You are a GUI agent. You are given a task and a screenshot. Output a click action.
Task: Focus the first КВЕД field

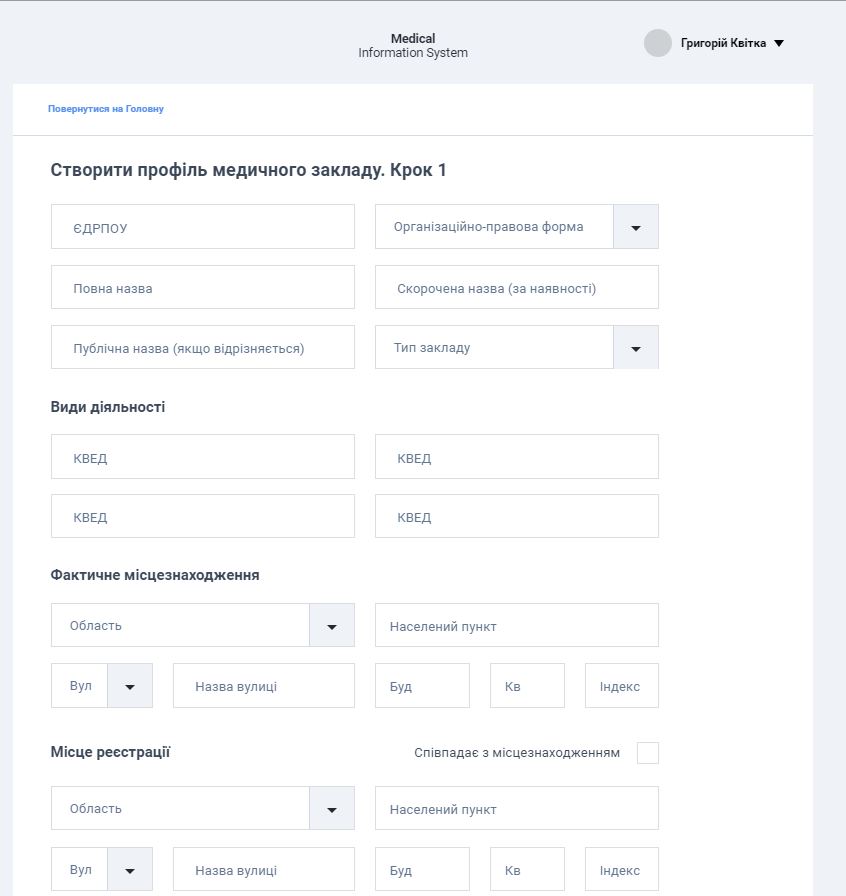(203, 457)
